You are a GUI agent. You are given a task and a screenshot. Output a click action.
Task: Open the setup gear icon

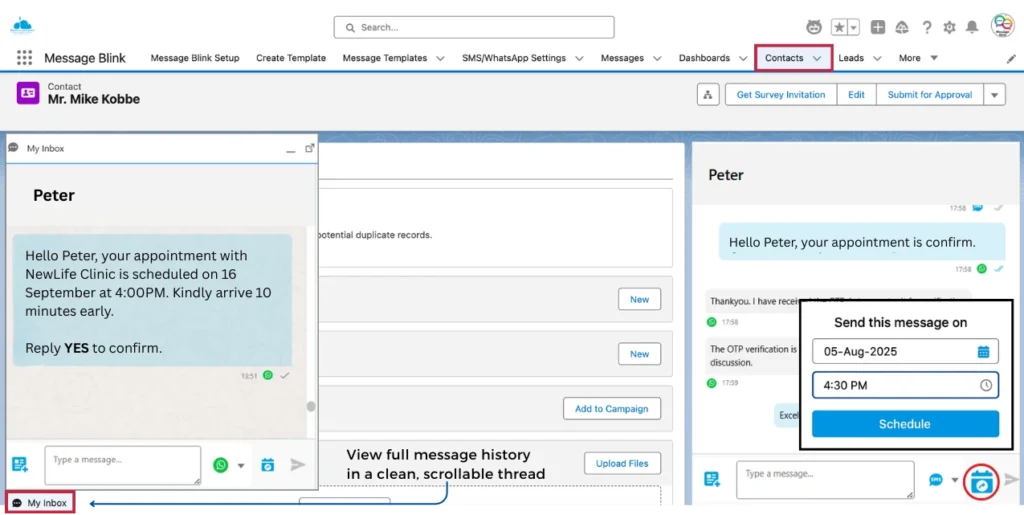[949, 27]
